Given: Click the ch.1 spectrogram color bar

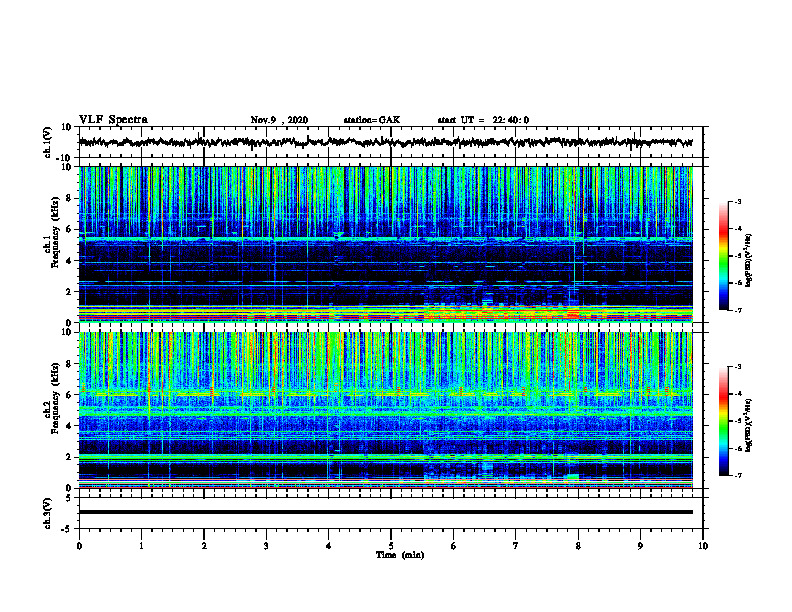Looking at the screenshot, I should coord(723,255).
